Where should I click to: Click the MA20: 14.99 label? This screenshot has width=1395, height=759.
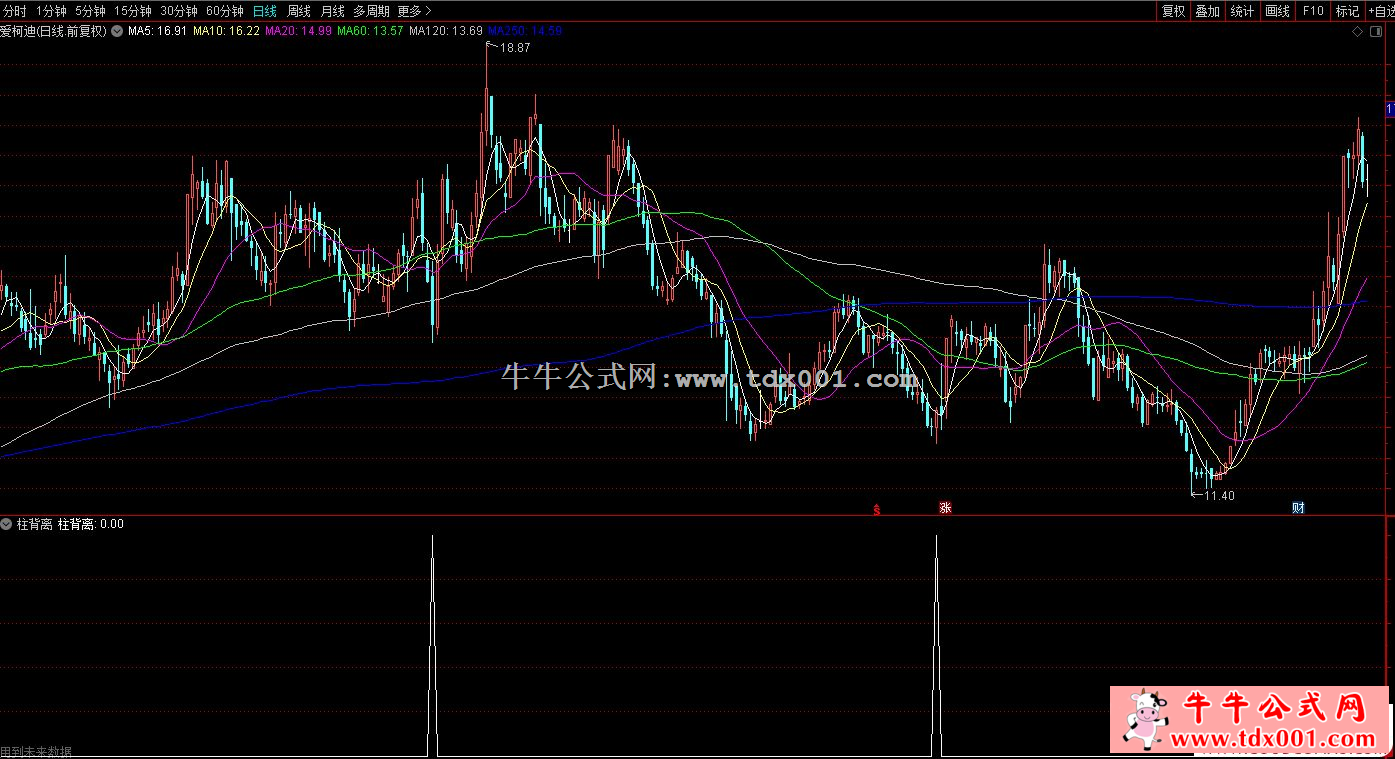[x=299, y=31]
